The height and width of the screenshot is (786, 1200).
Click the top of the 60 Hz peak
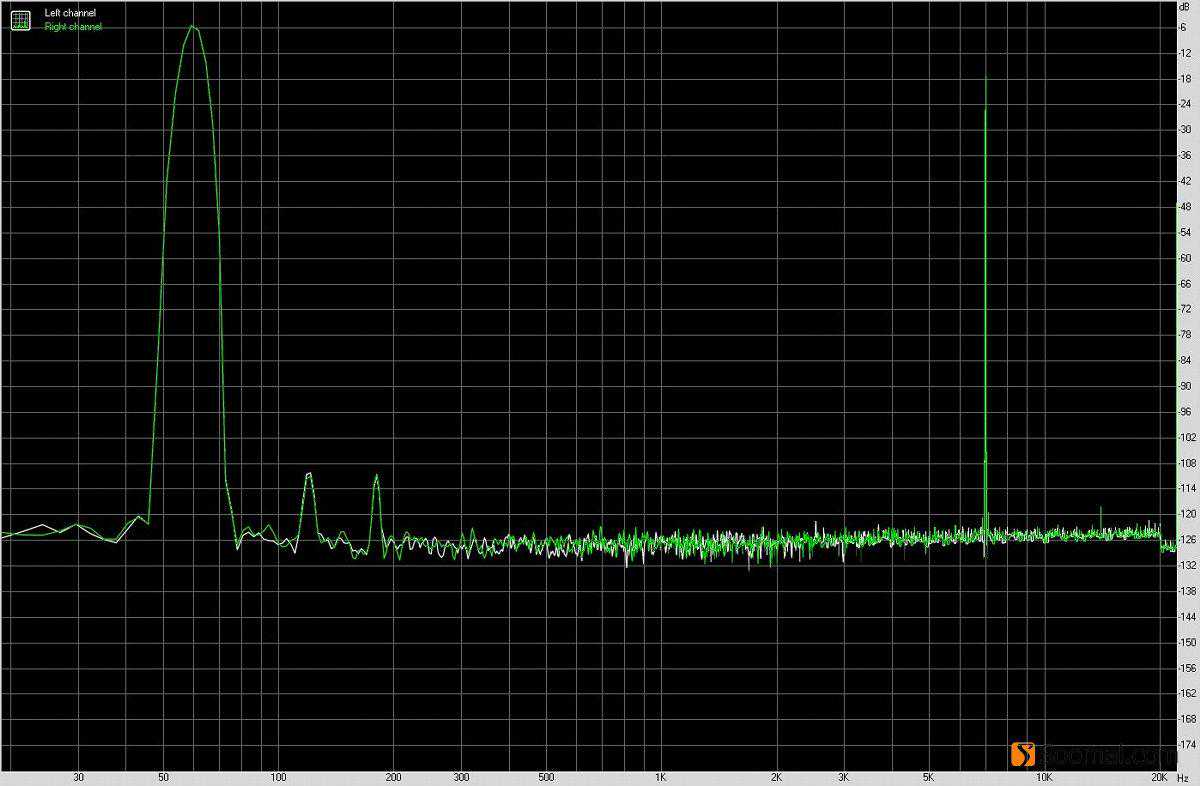pyautogui.click(x=192, y=27)
